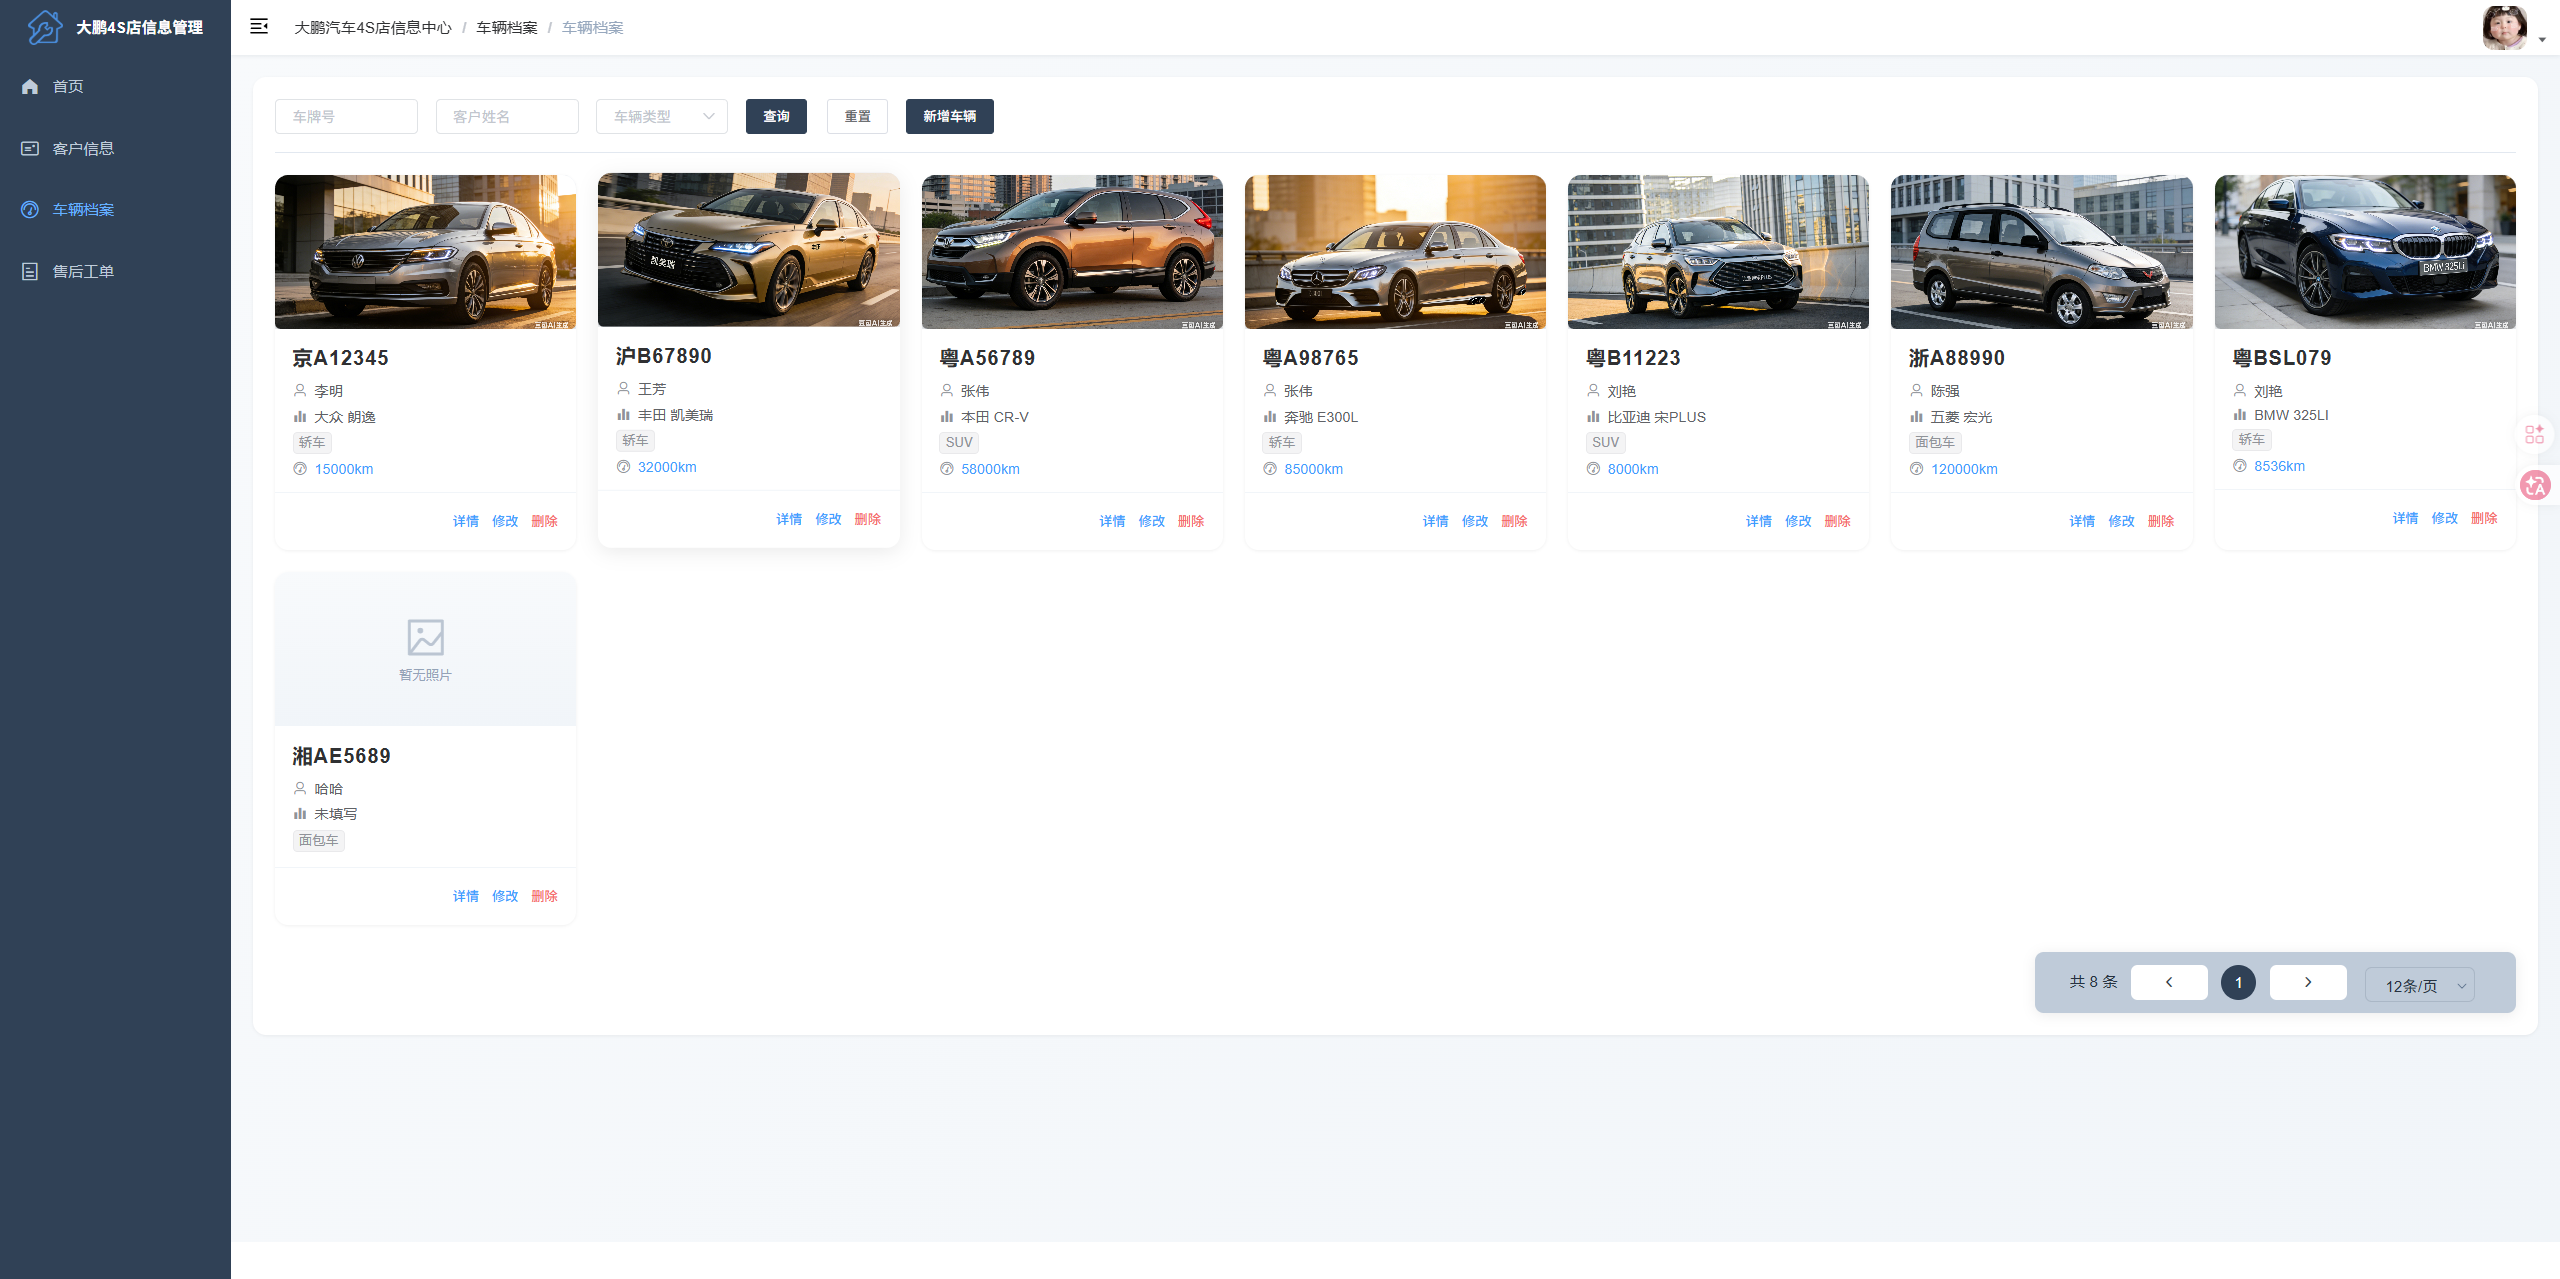Click the floating translate icon
2560x1279 pixels.
(2535, 486)
